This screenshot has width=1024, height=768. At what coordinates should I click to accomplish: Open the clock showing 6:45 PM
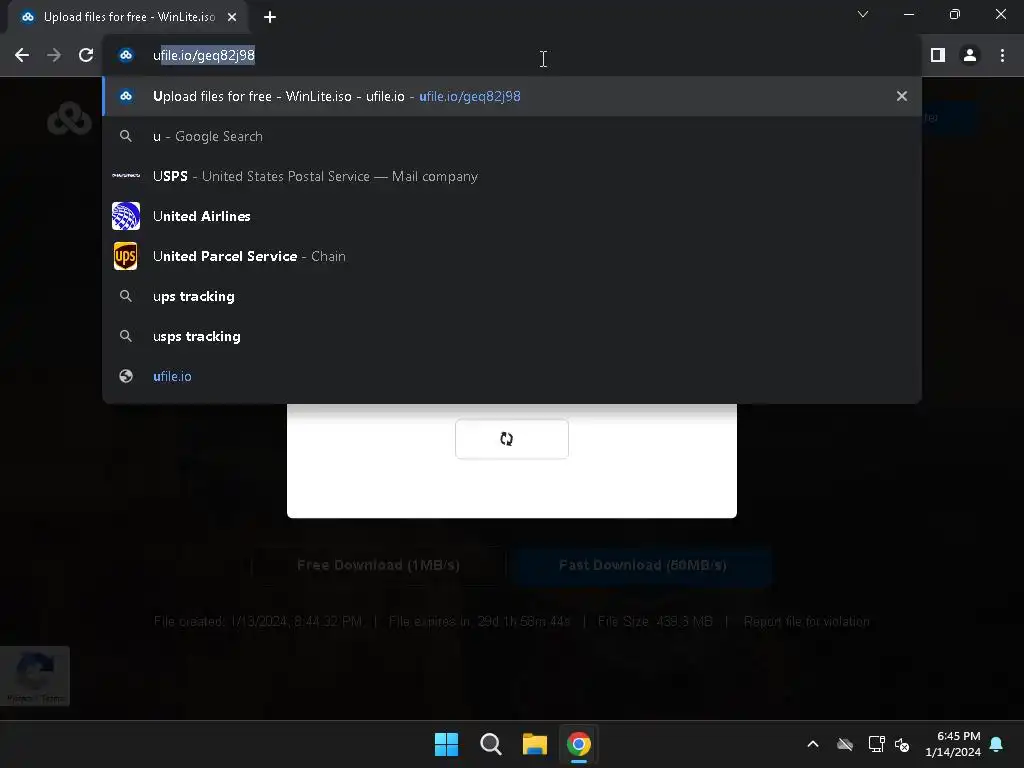[953, 744]
